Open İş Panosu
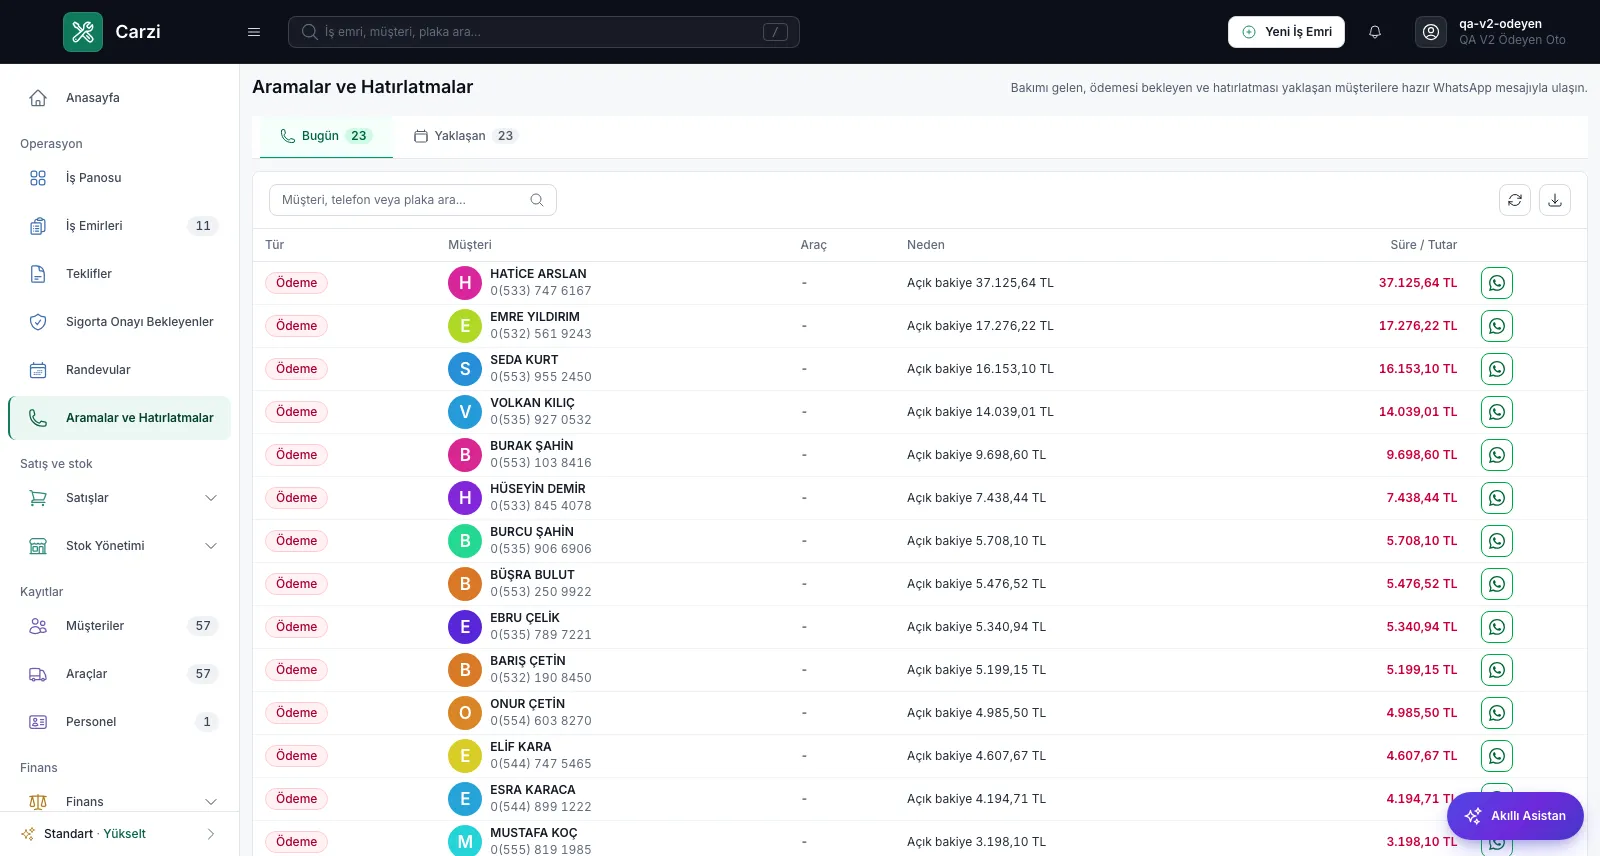1600x856 pixels. [120, 178]
